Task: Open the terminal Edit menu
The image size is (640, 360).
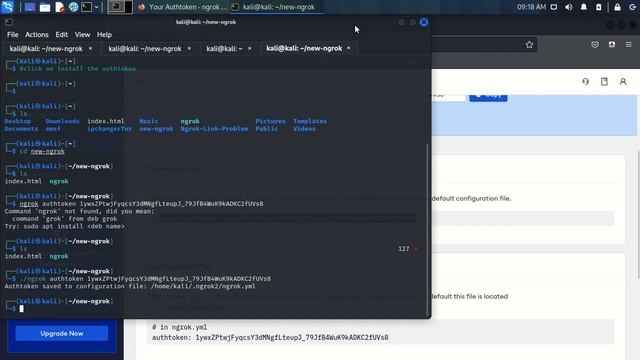Action: coord(62,35)
